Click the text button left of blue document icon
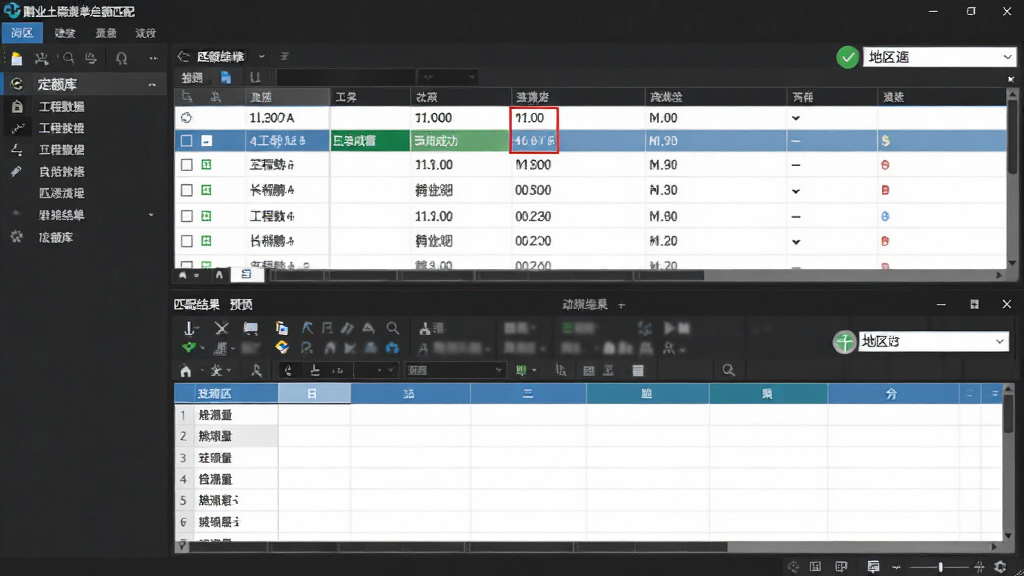Viewport: 1024px width, 576px height. [192, 78]
